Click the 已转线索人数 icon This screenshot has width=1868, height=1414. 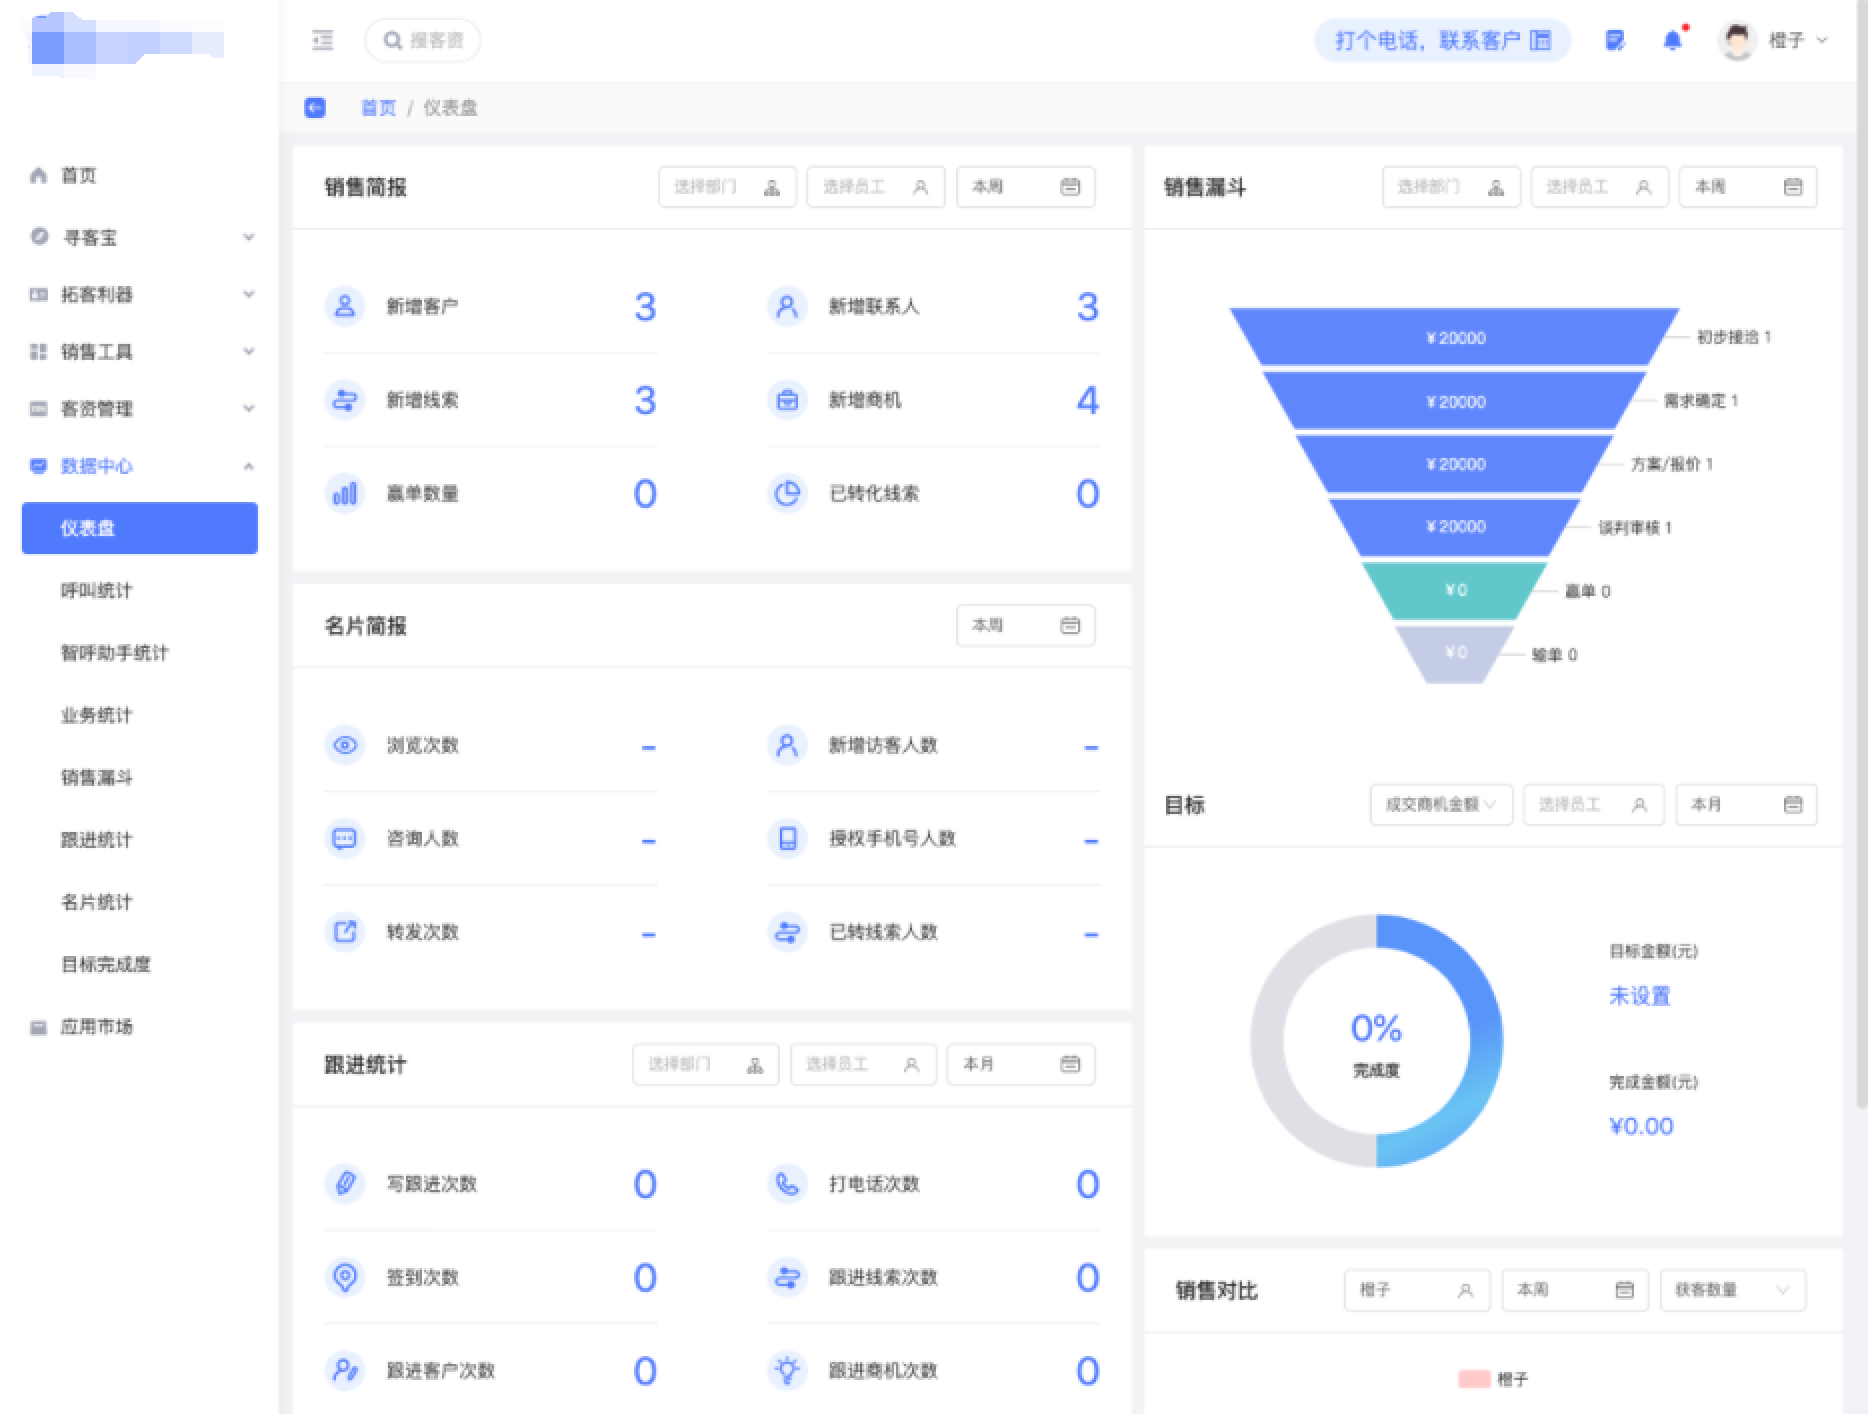click(x=787, y=932)
